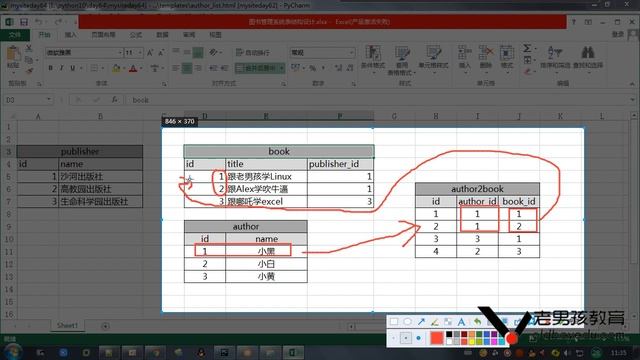The height and width of the screenshot is (360, 640).
Task: Click the Windows Start button
Action: click(x=13, y=352)
